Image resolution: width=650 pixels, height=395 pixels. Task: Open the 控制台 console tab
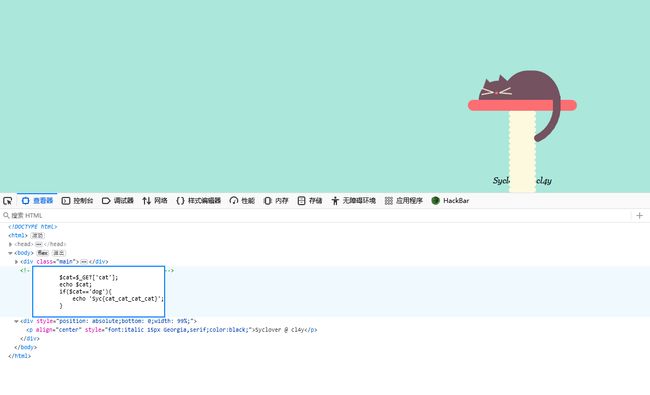pyautogui.click(x=78, y=201)
